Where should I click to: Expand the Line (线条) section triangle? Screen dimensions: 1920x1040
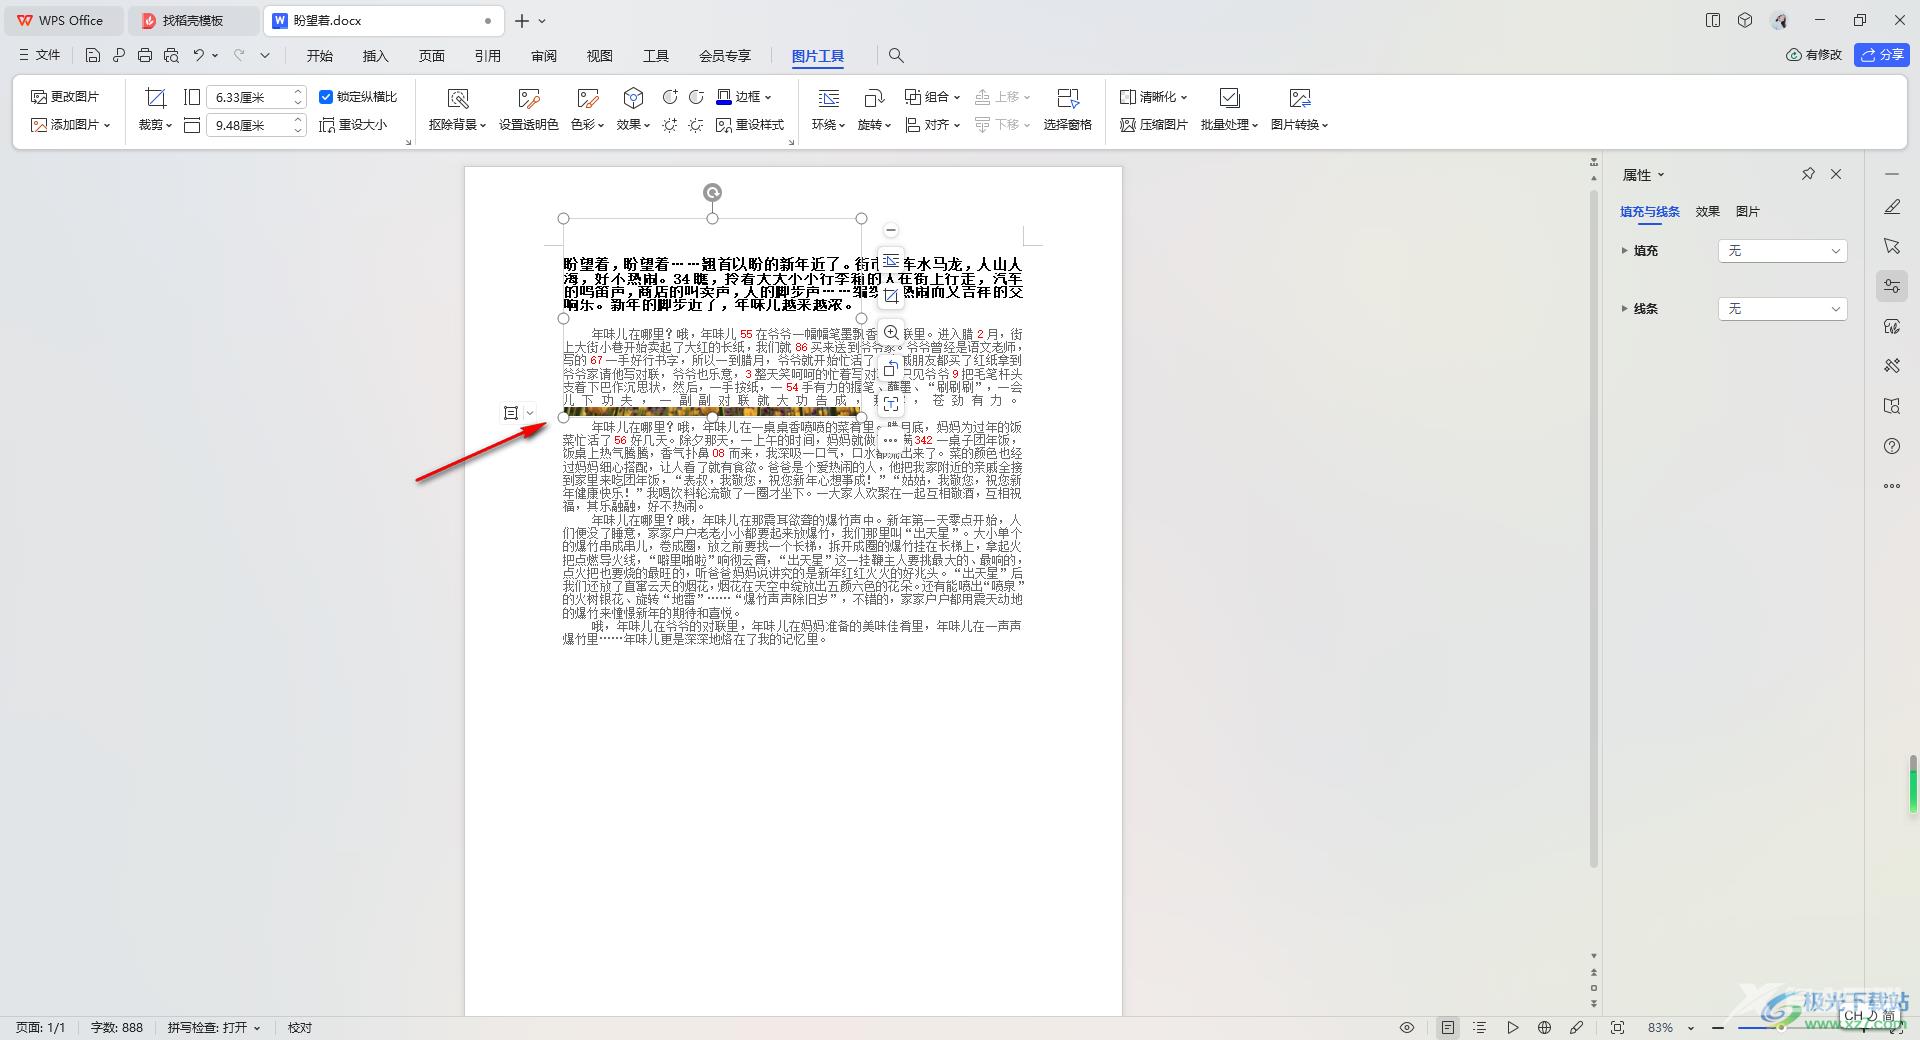pos(1624,309)
